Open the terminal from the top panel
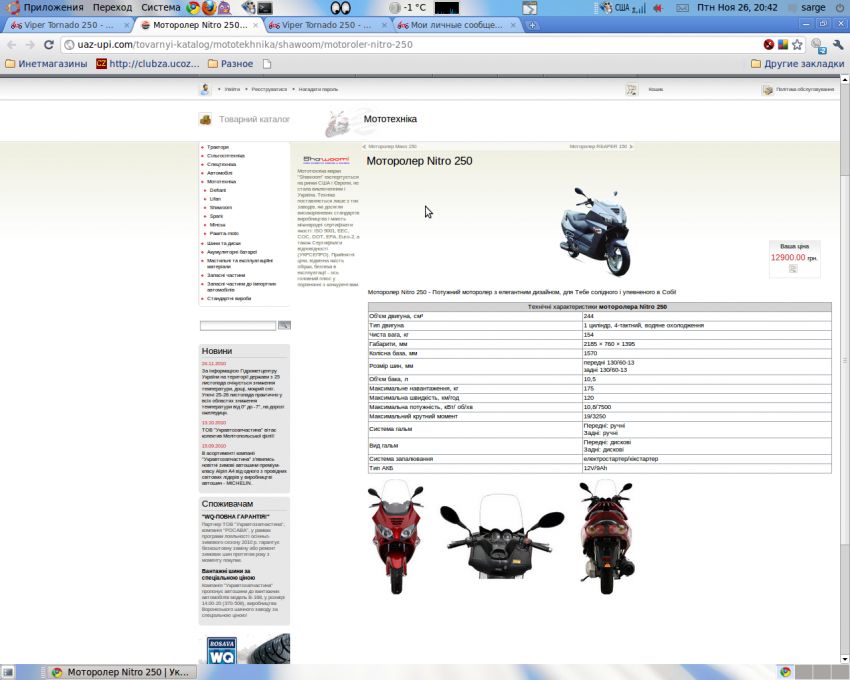 coord(265,8)
